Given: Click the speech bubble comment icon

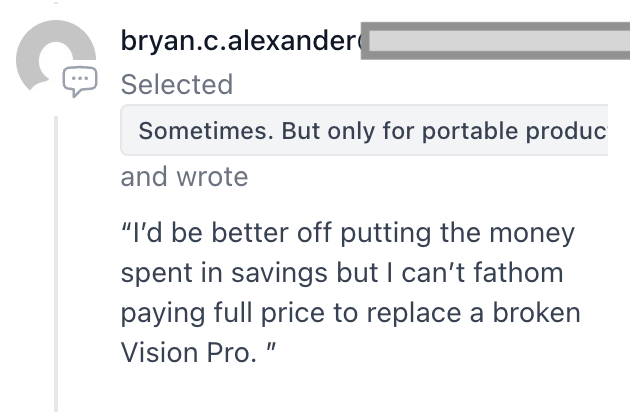Looking at the screenshot, I should 80,81.
